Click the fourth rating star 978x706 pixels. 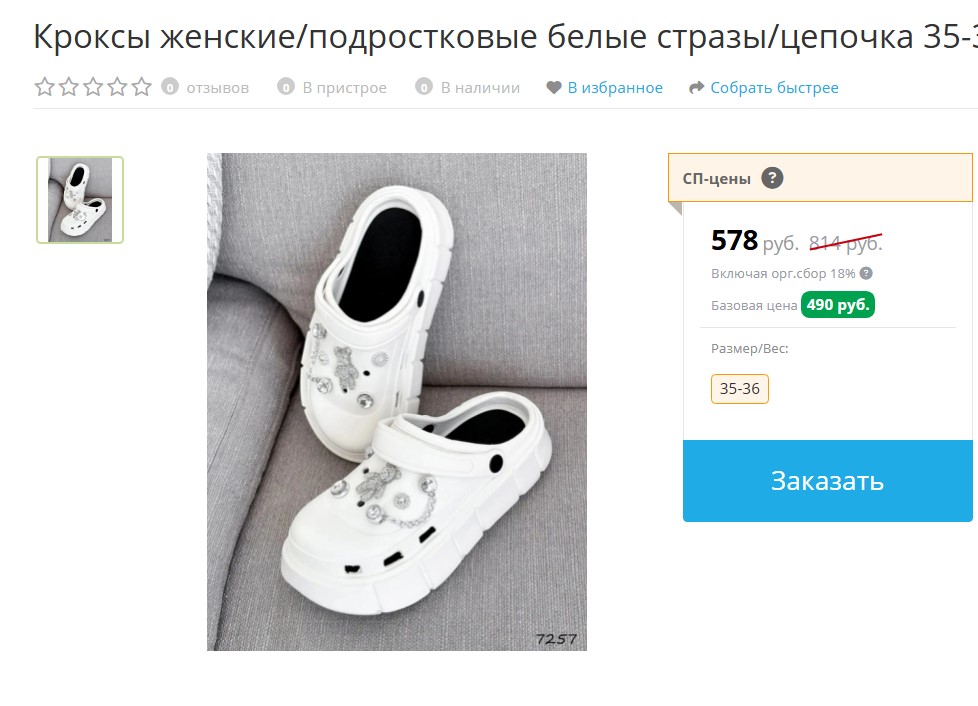[x=117, y=87]
